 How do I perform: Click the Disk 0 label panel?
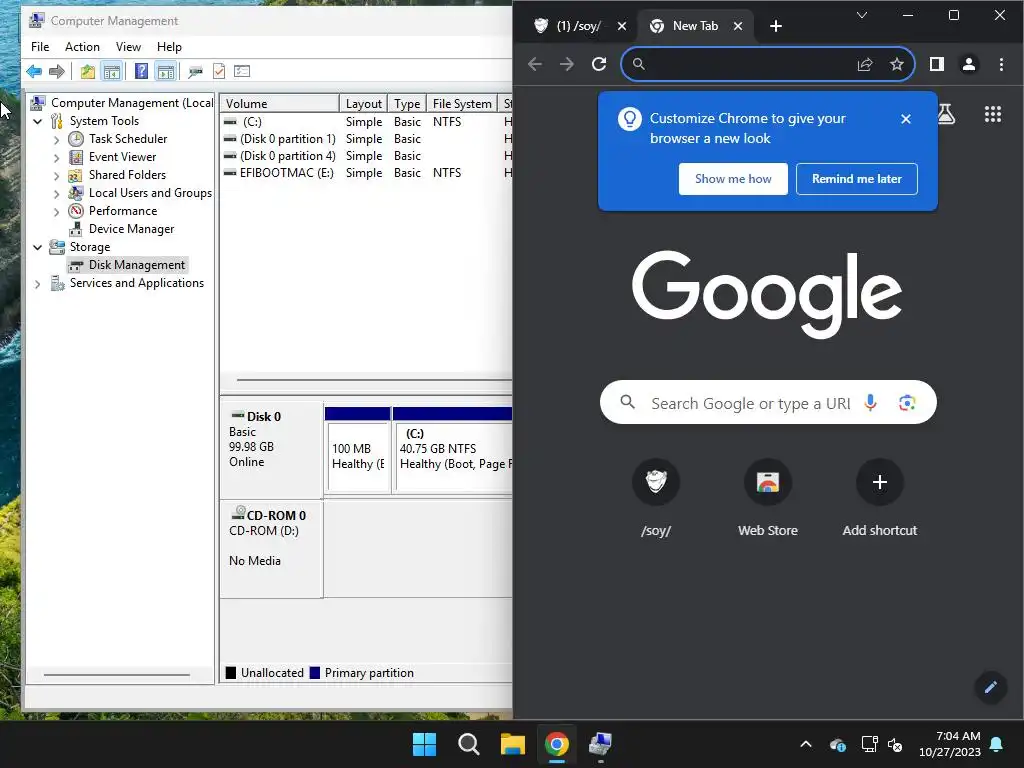point(271,449)
